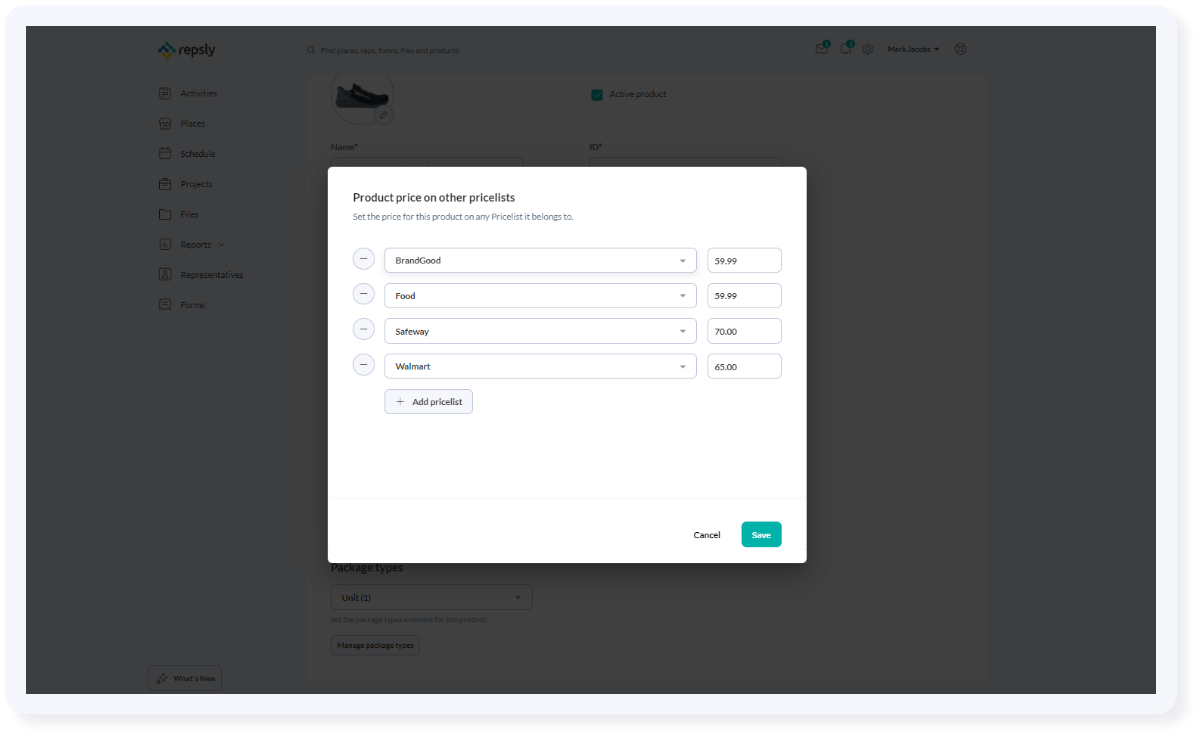Remove the Safeway pricelist row
1202x739 pixels.
pos(364,328)
